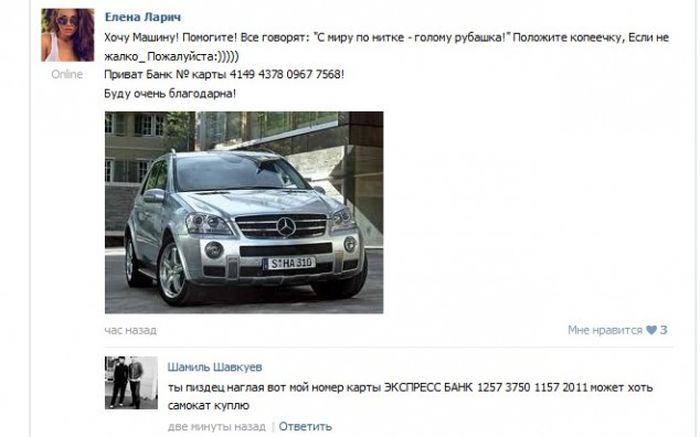The height and width of the screenshot is (437, 700).
Task: Open the comment timestamp две минуты назад
Action: pyautogui.click(x=217, y=427)
